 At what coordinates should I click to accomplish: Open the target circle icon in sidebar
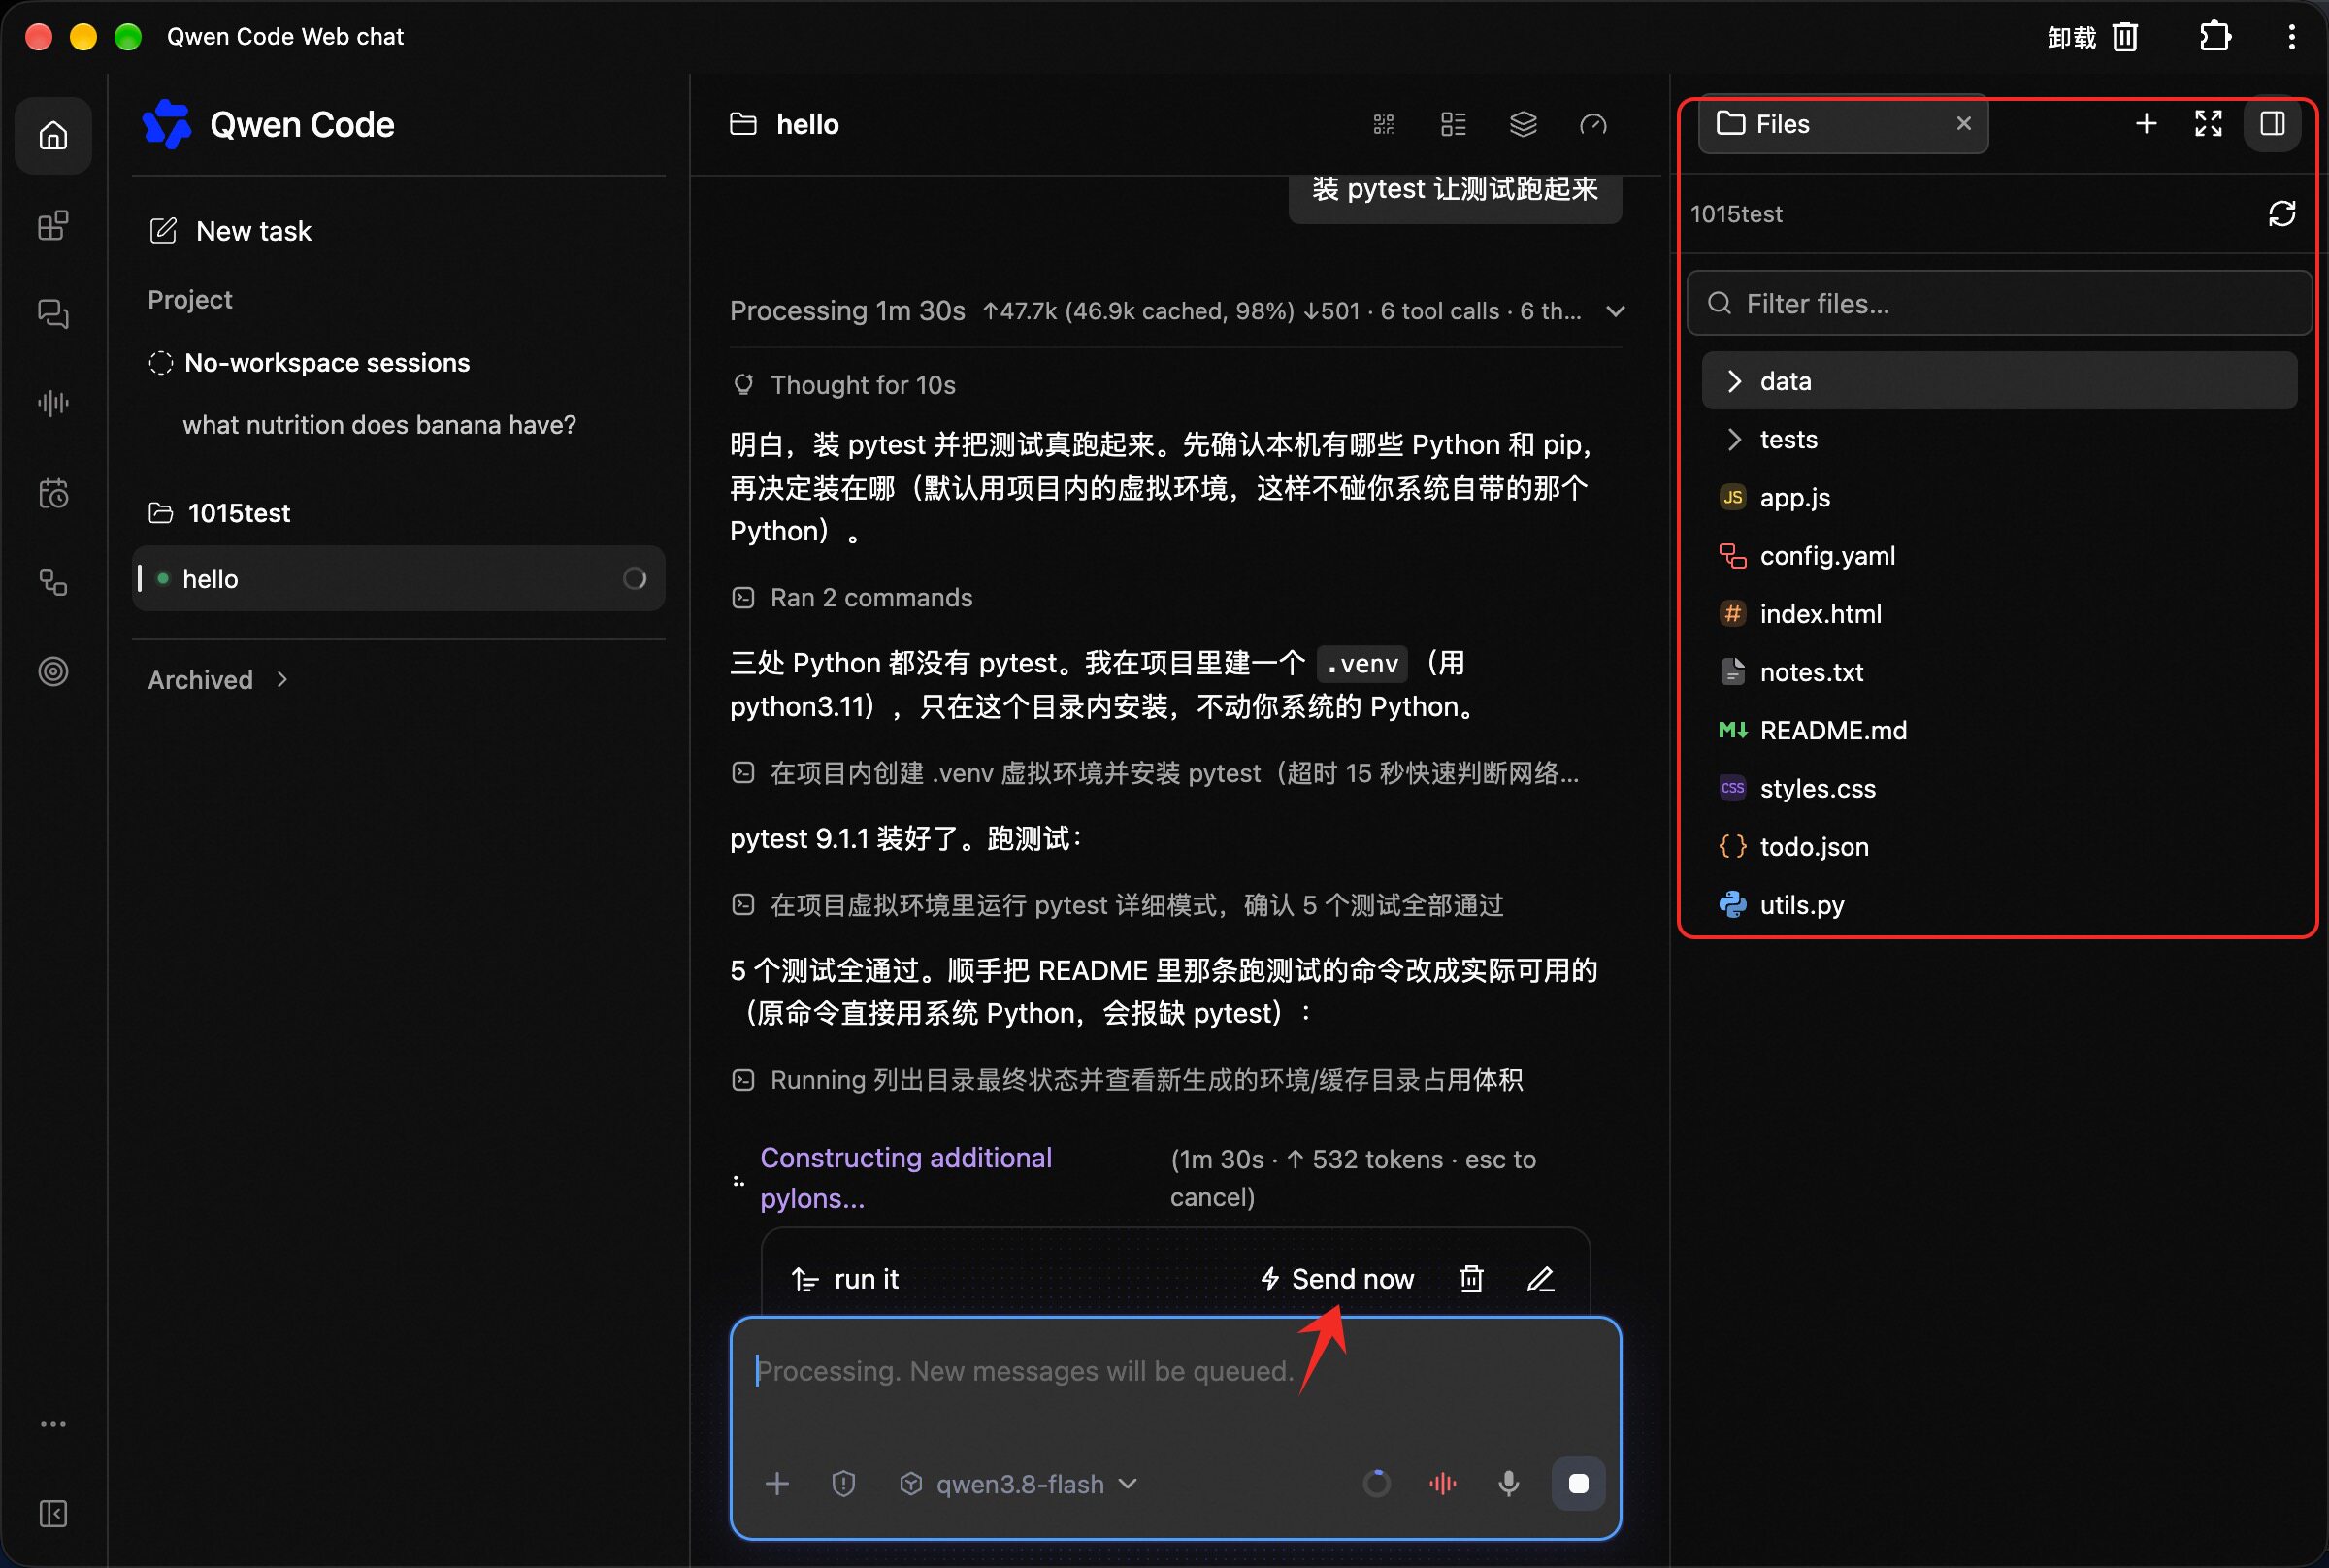pyautogui.click(x=53, y=671)
